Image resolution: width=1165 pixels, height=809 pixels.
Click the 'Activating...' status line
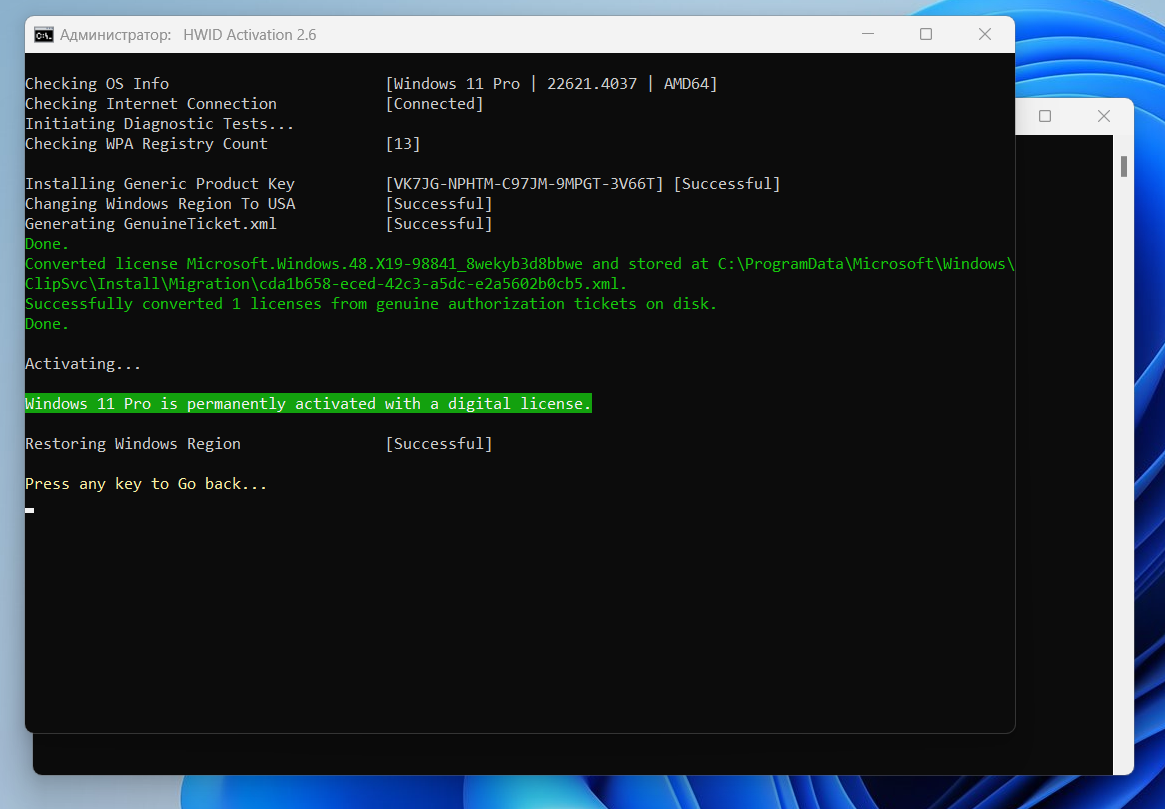[x=83, y=364]
